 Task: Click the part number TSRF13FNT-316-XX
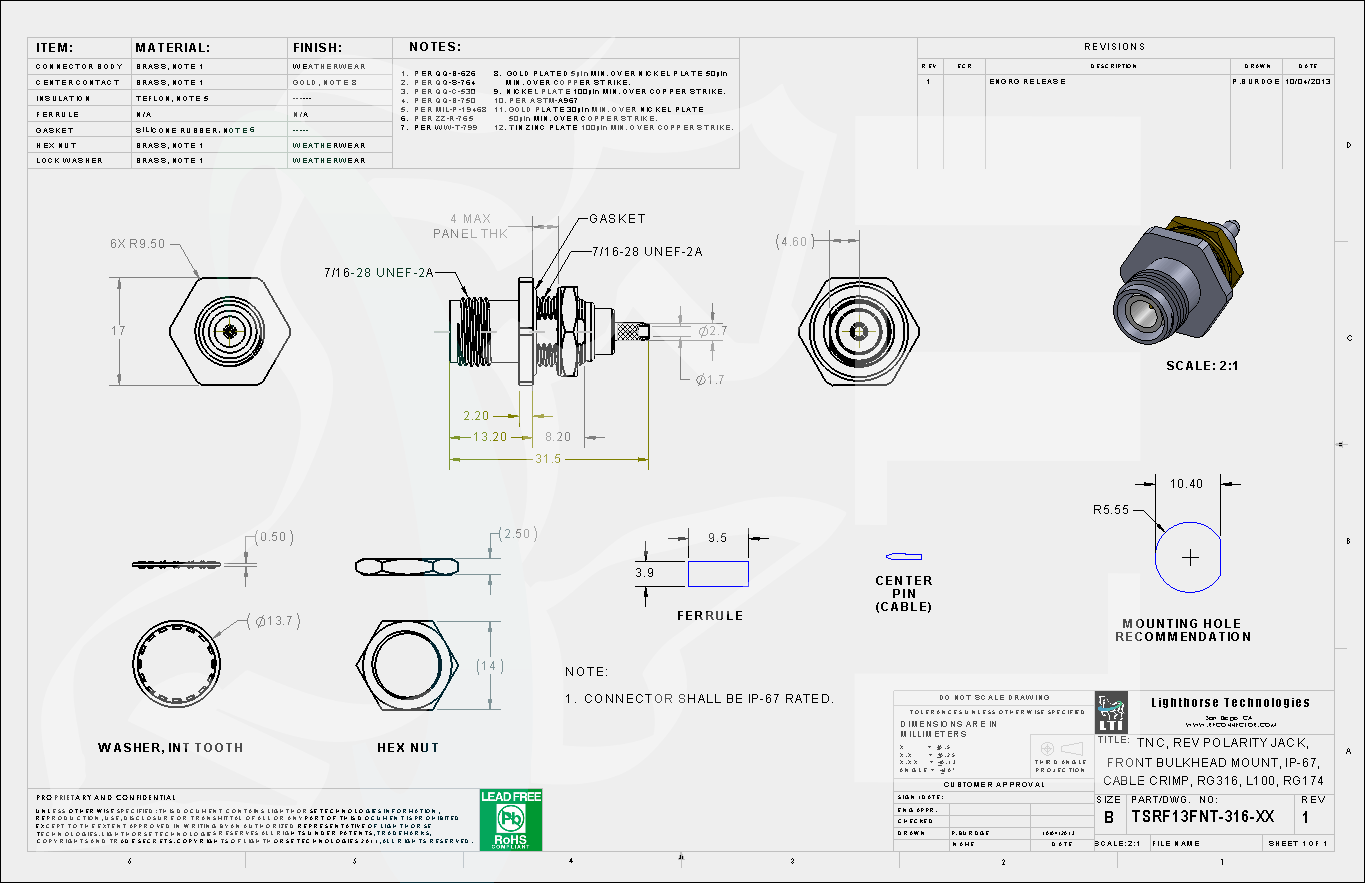tap(1202, 817)
